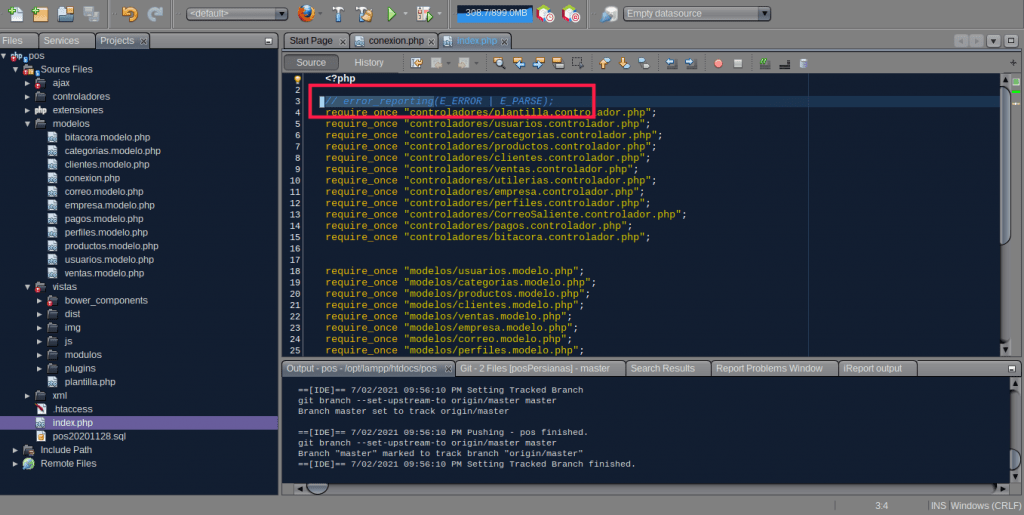Viewport: 1024px width, 515px height.
Task: Open the Search Results tab
Action: pos(662,368)
